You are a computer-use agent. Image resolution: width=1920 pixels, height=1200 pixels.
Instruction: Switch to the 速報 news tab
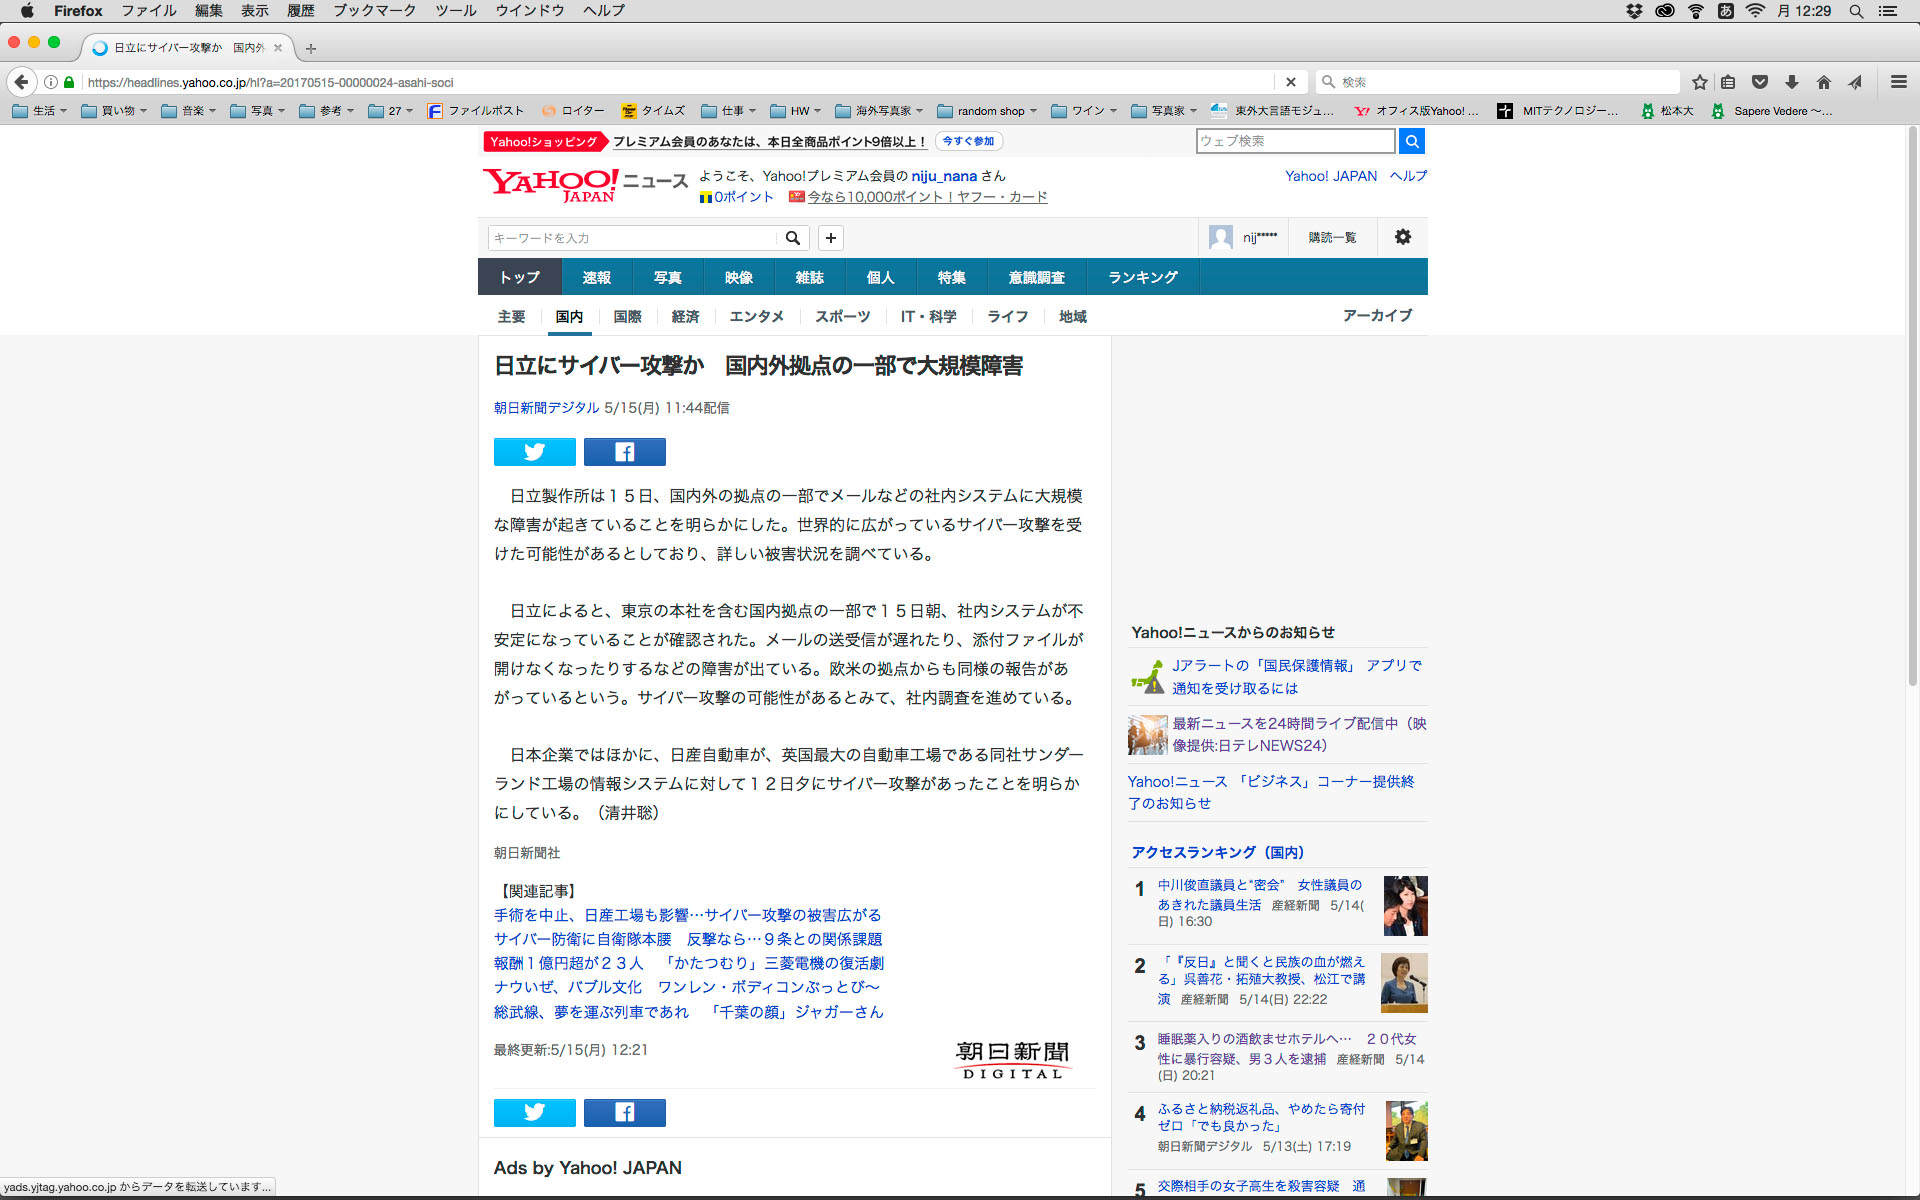coord(596,277)
